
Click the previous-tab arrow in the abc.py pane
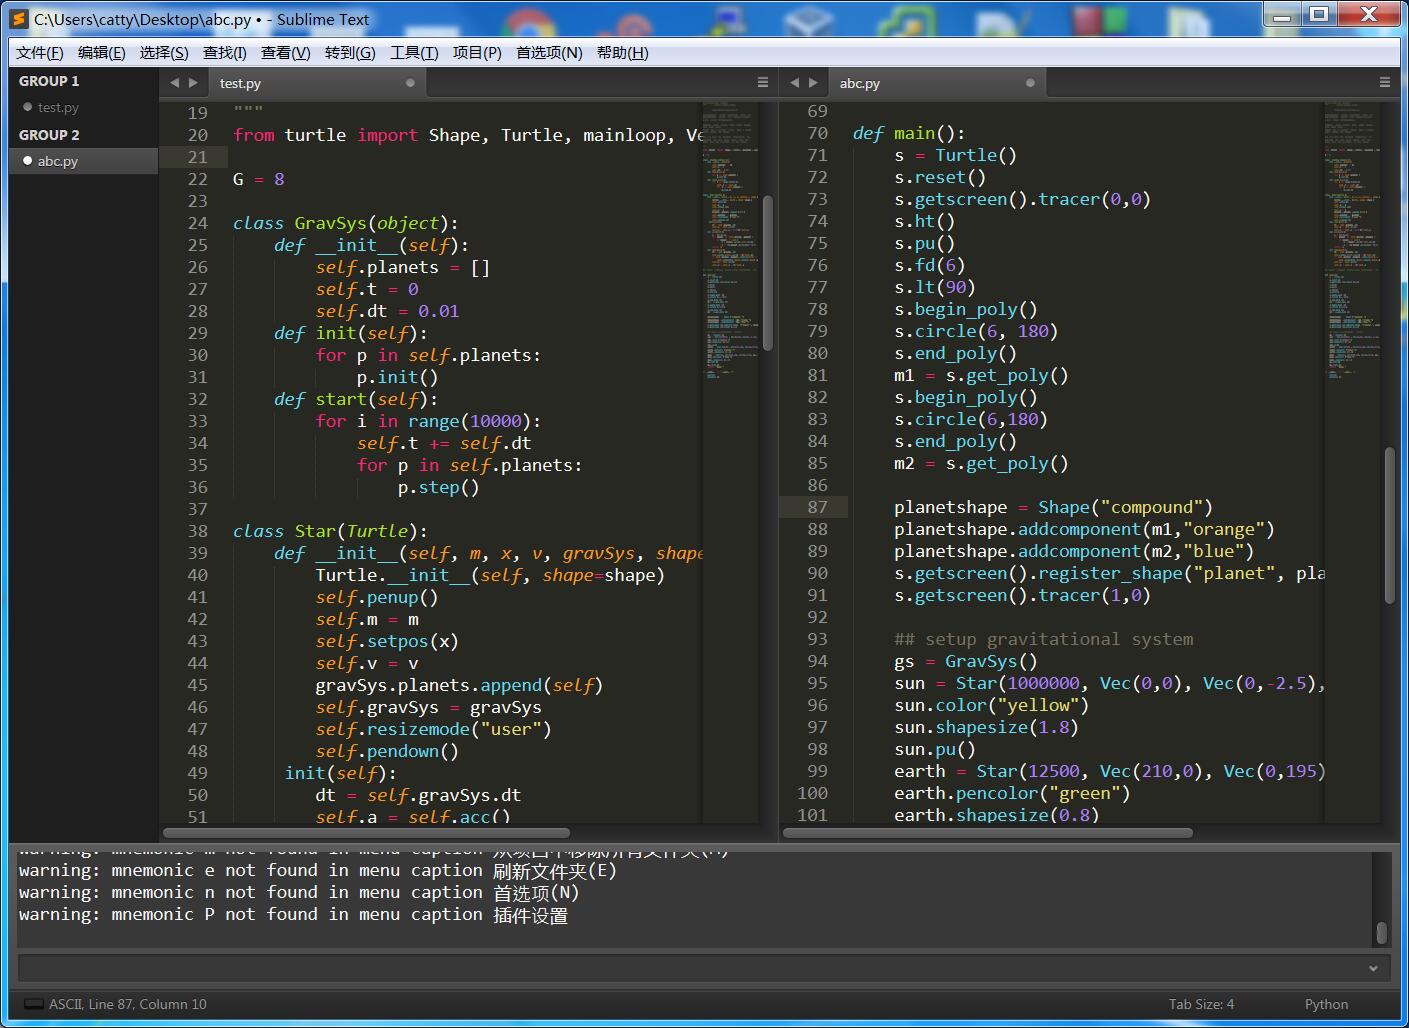pos(795,83)
